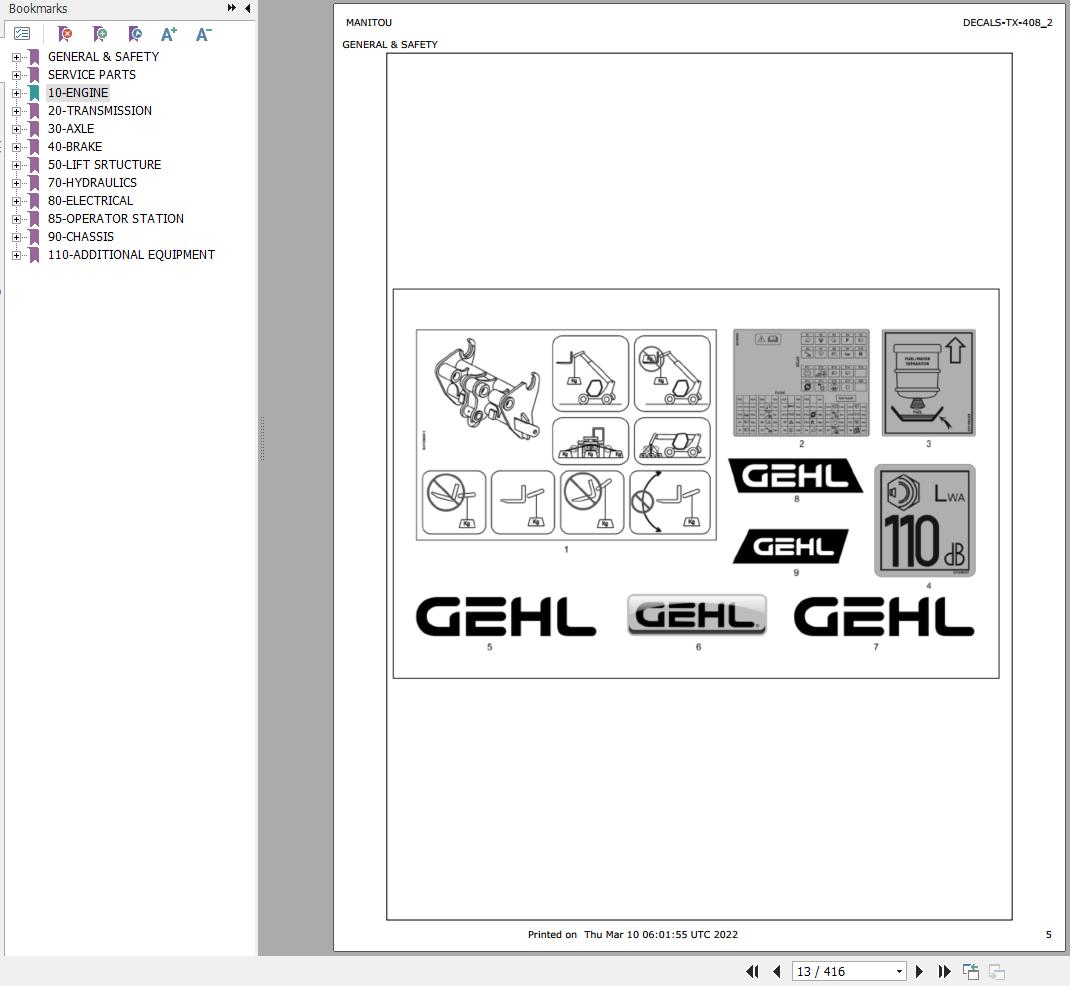Expand the SERVICE PARTS bookmark
Viewport: 1070px width, 986px height.
tap(16, 75)
